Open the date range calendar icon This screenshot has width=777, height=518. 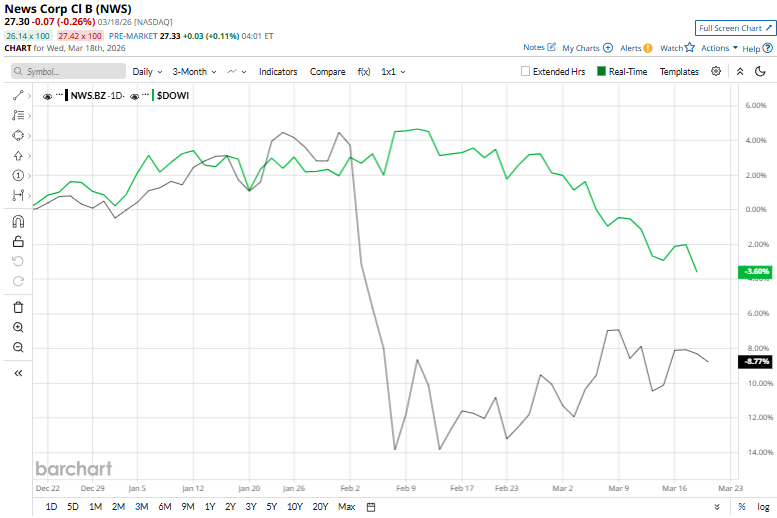[371, 507]
